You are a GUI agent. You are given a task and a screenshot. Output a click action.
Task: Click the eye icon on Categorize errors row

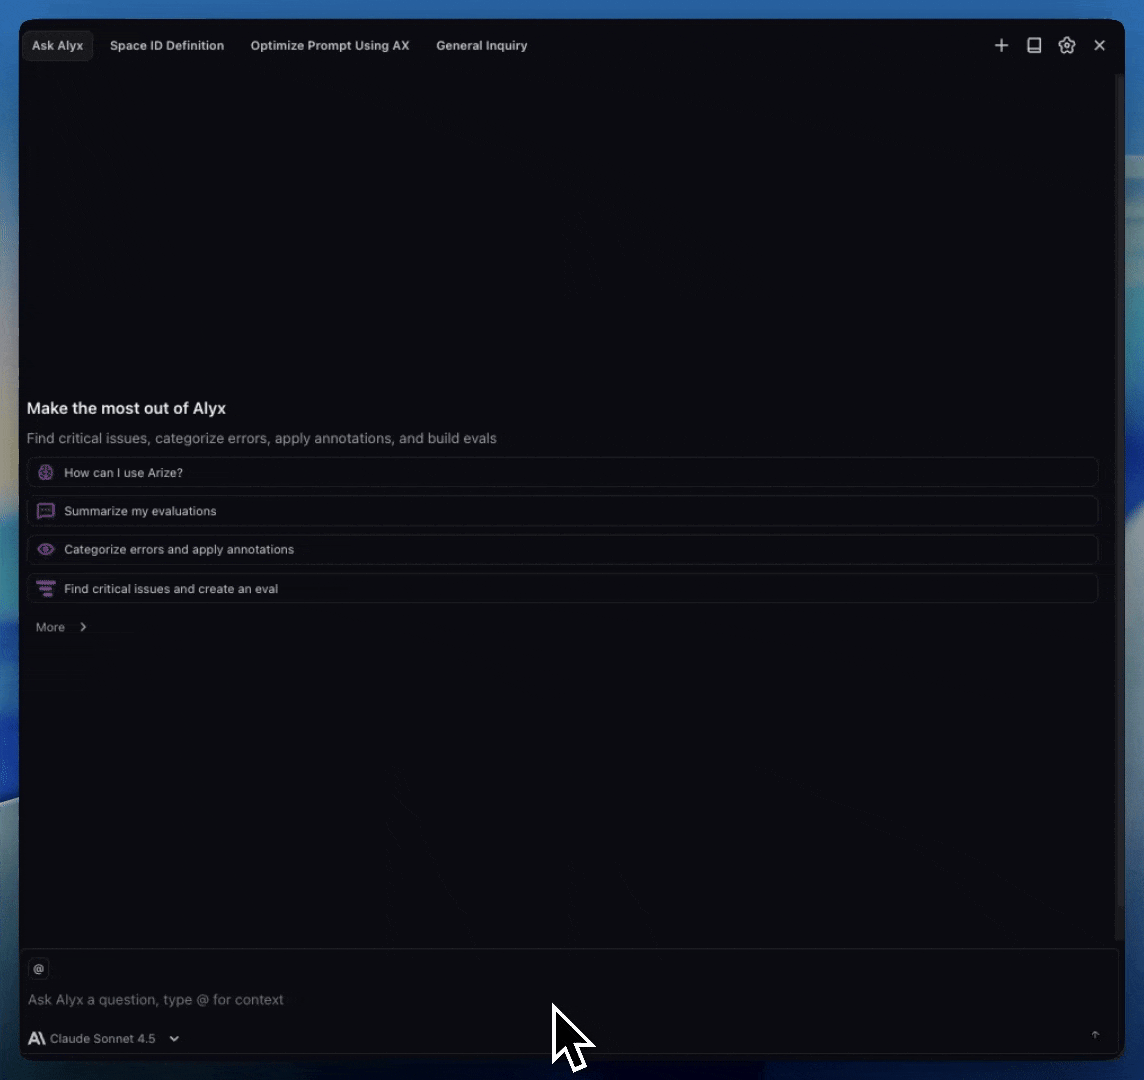coord(46,549)
